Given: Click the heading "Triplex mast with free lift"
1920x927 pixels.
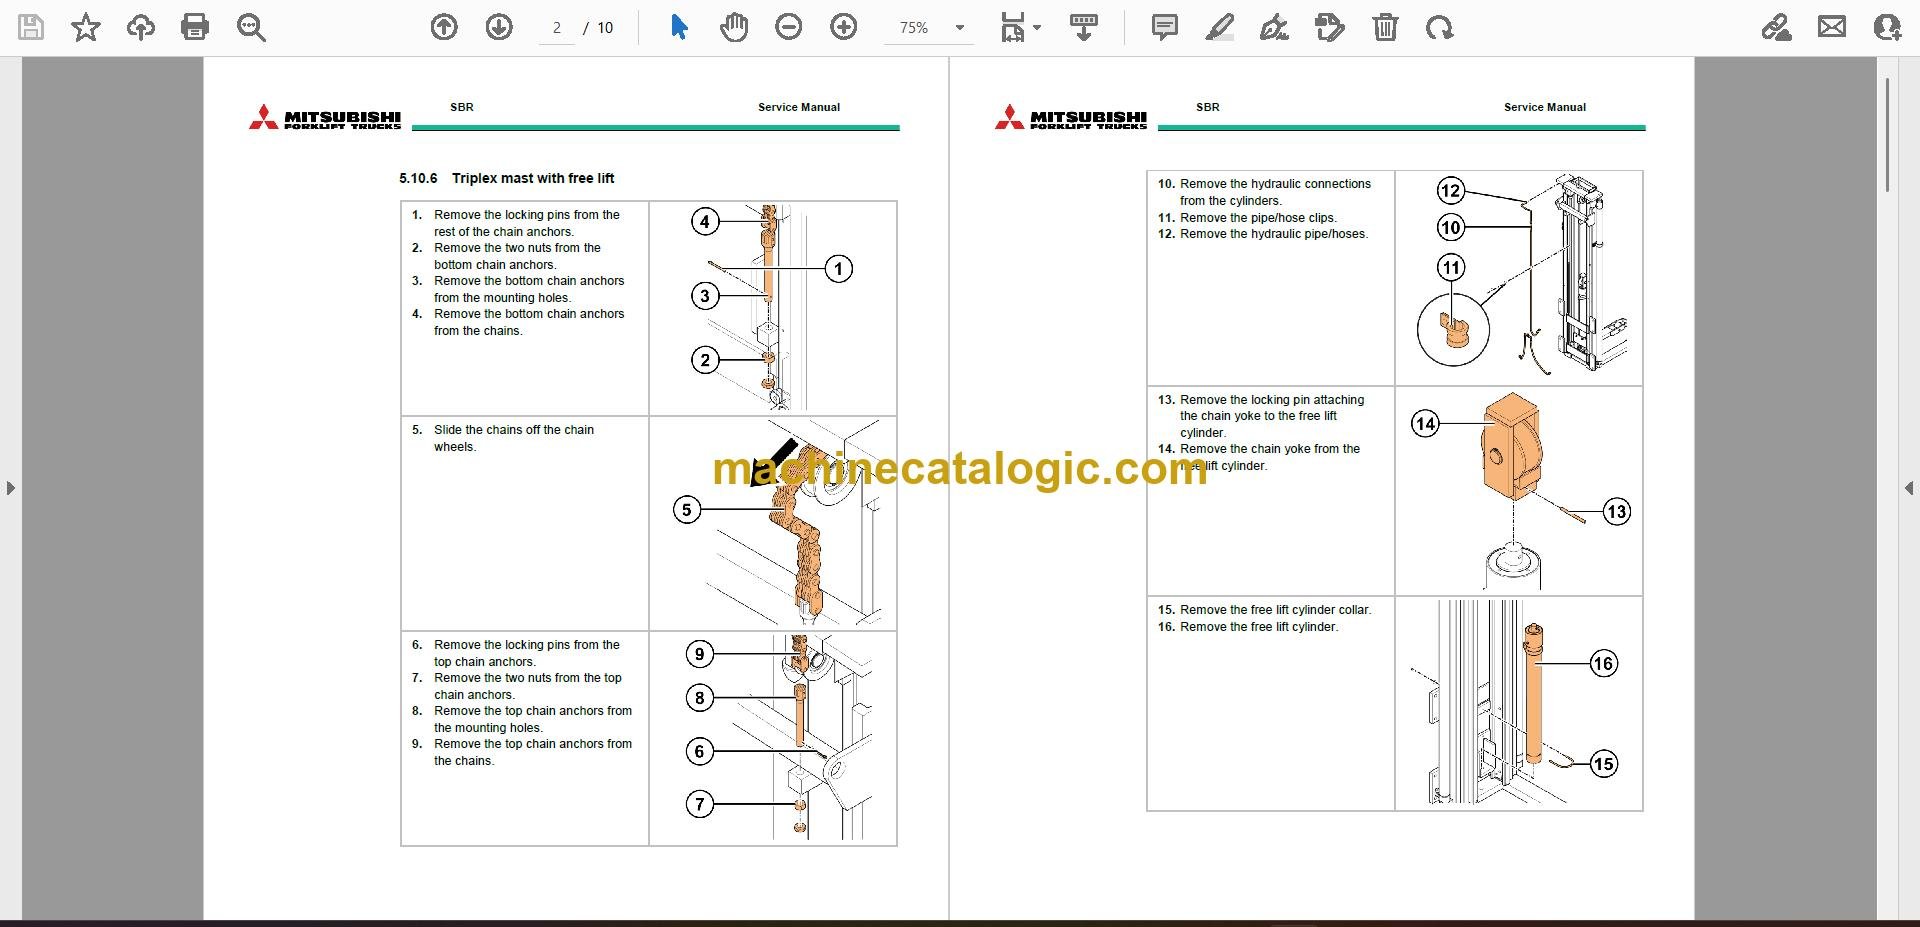Looking at the screenshot, I should point(533,178).
